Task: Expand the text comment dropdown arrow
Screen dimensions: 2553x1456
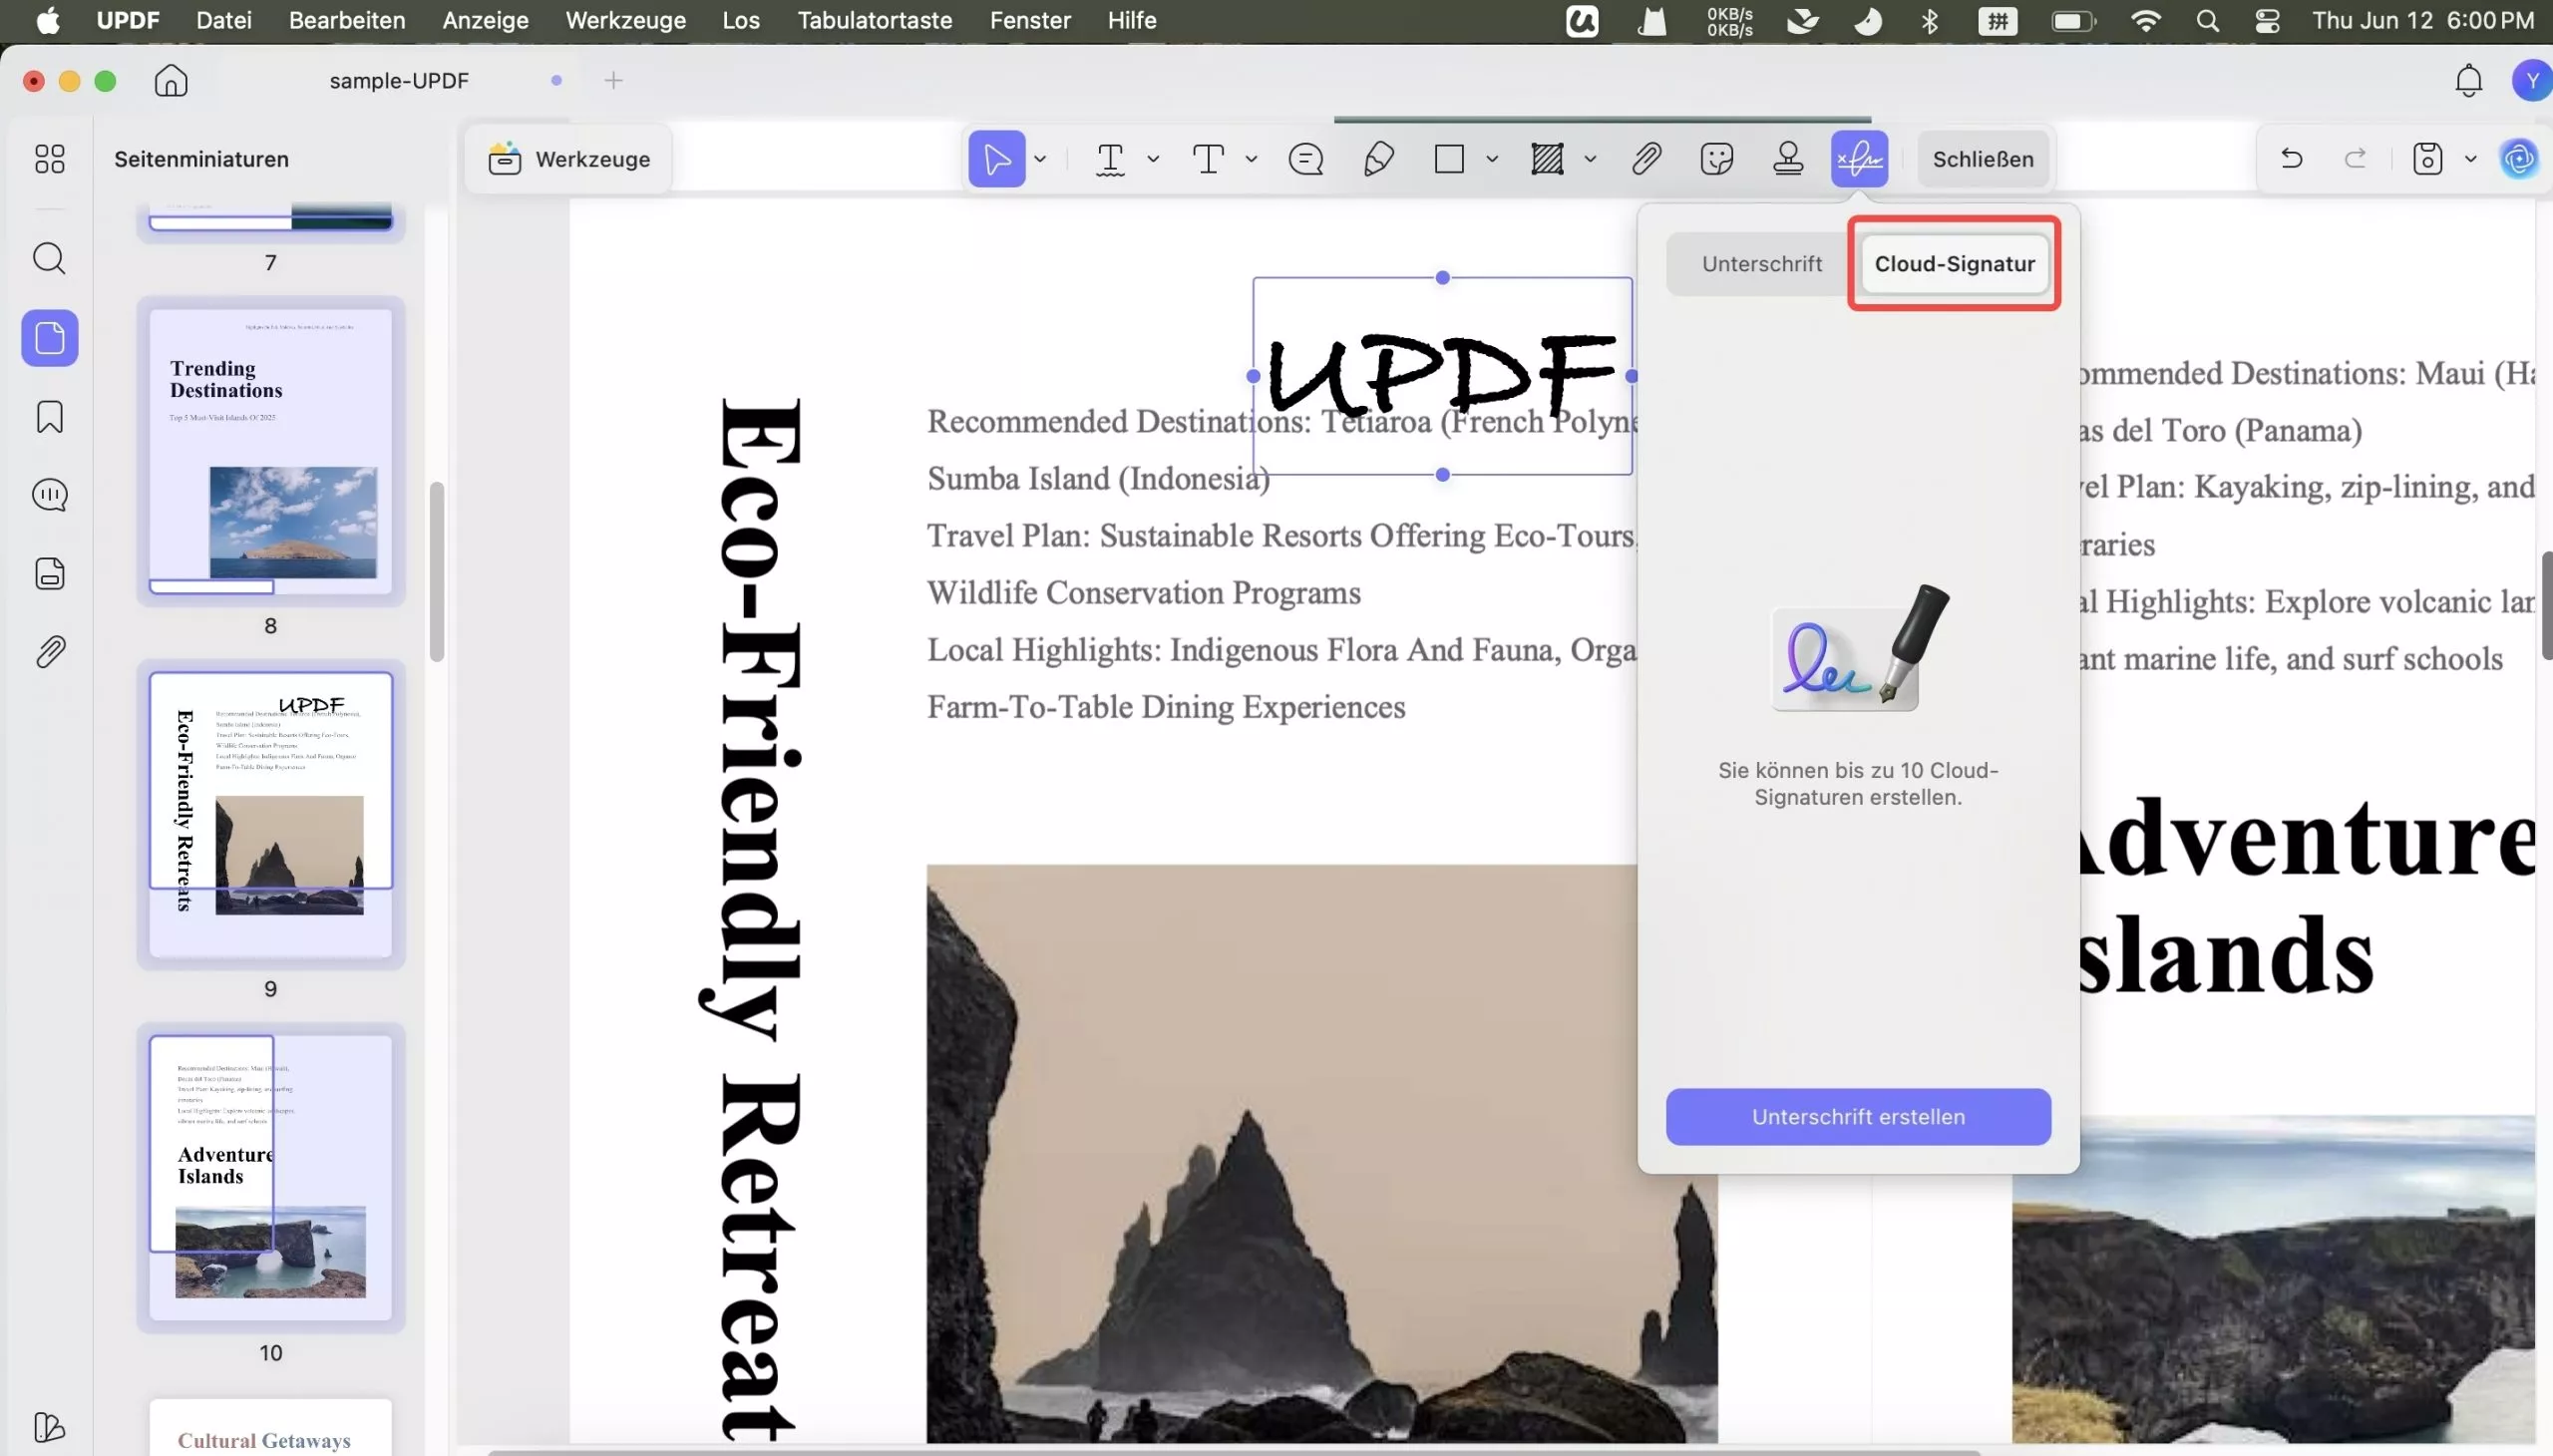Action: (x=1251, y=159)
